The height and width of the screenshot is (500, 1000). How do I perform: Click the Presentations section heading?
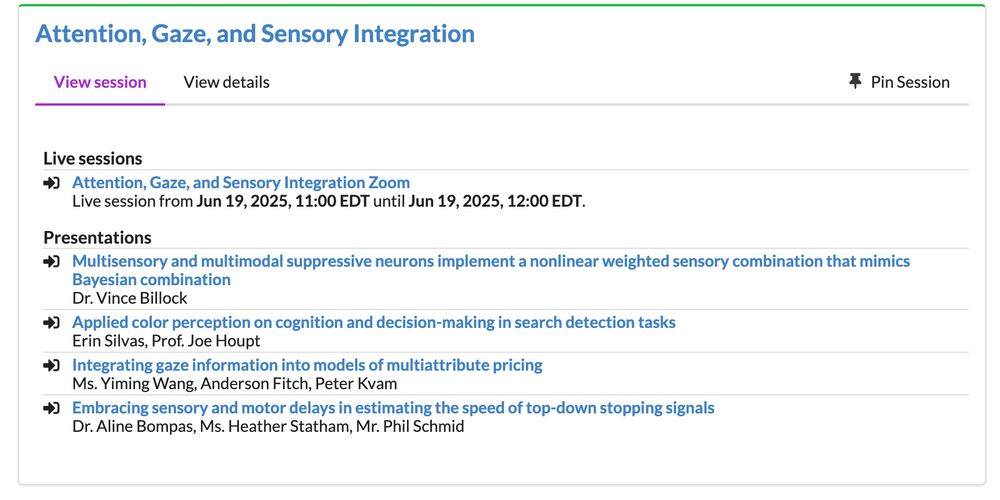point(98,238)
